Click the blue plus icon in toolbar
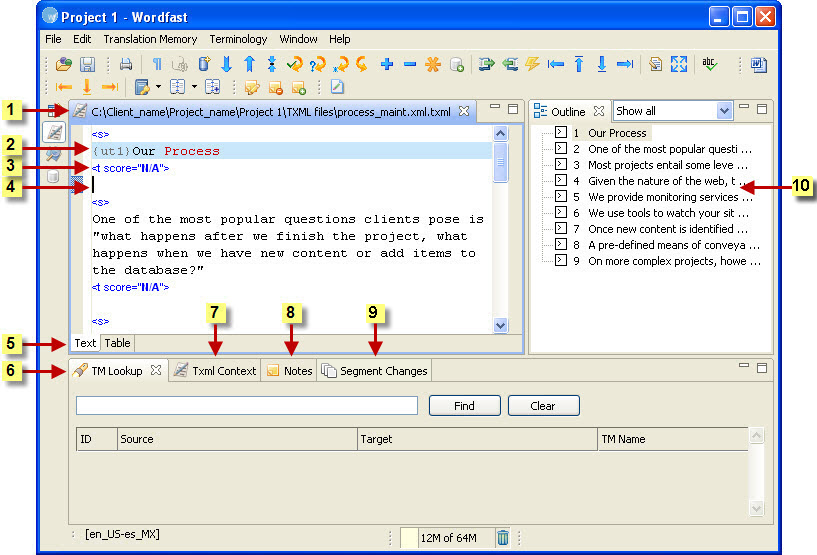Screen dimensions: 817x555 pos(388,64)
